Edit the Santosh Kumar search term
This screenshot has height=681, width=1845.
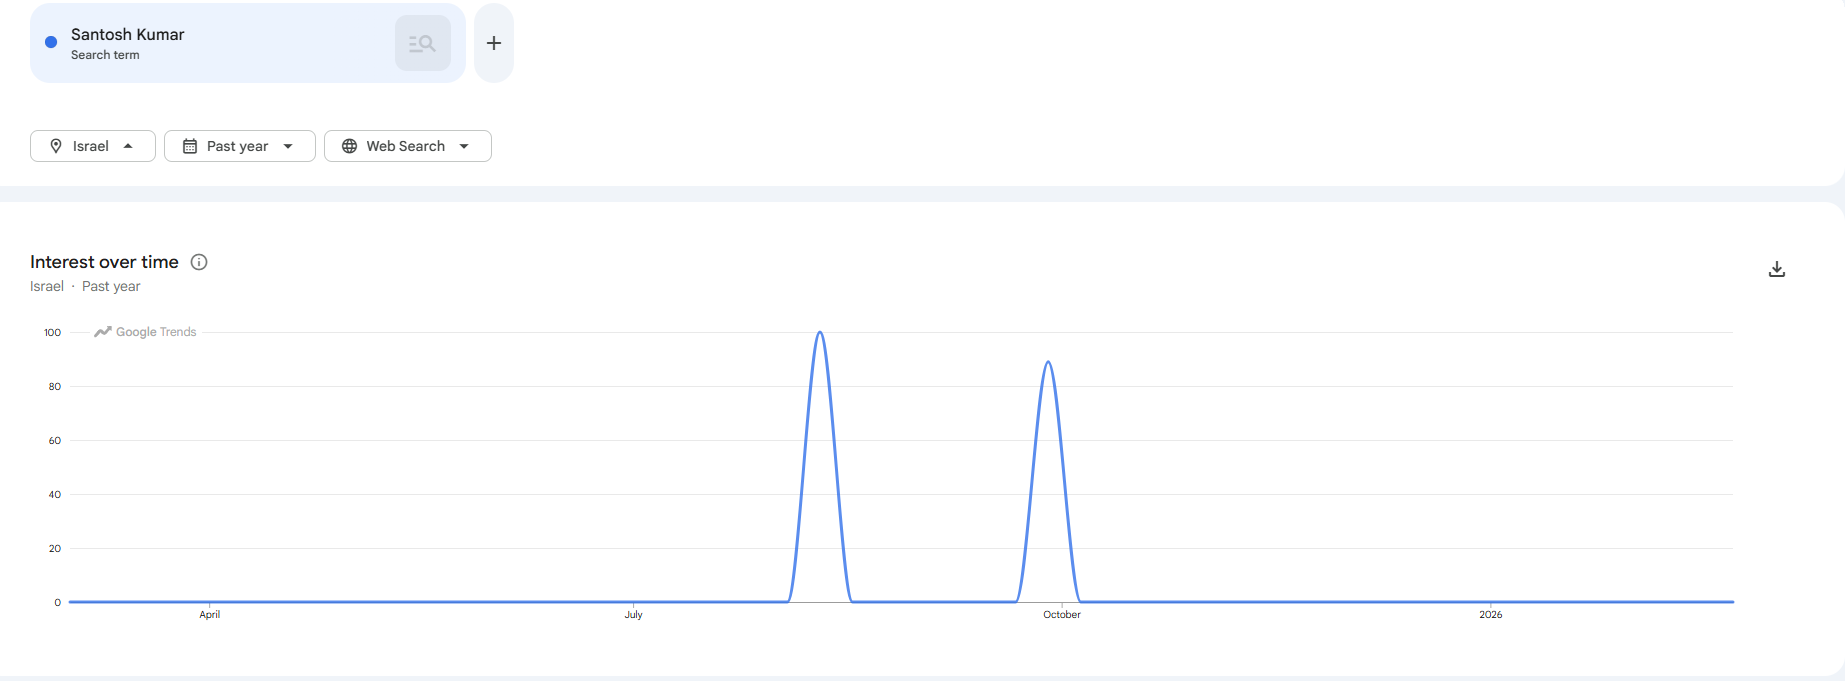tap(128, 34)
